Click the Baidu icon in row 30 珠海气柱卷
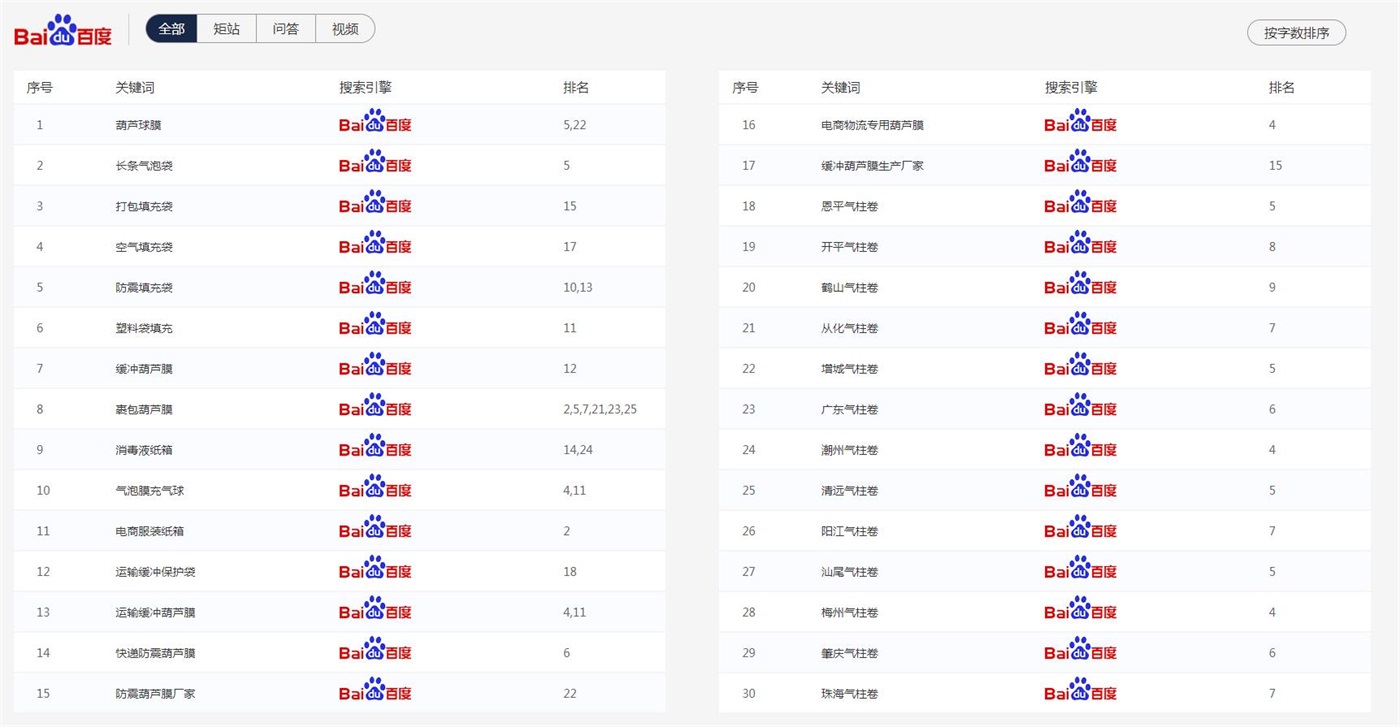Screen dimensions: 1400x727 click(x=1080, y=691)
